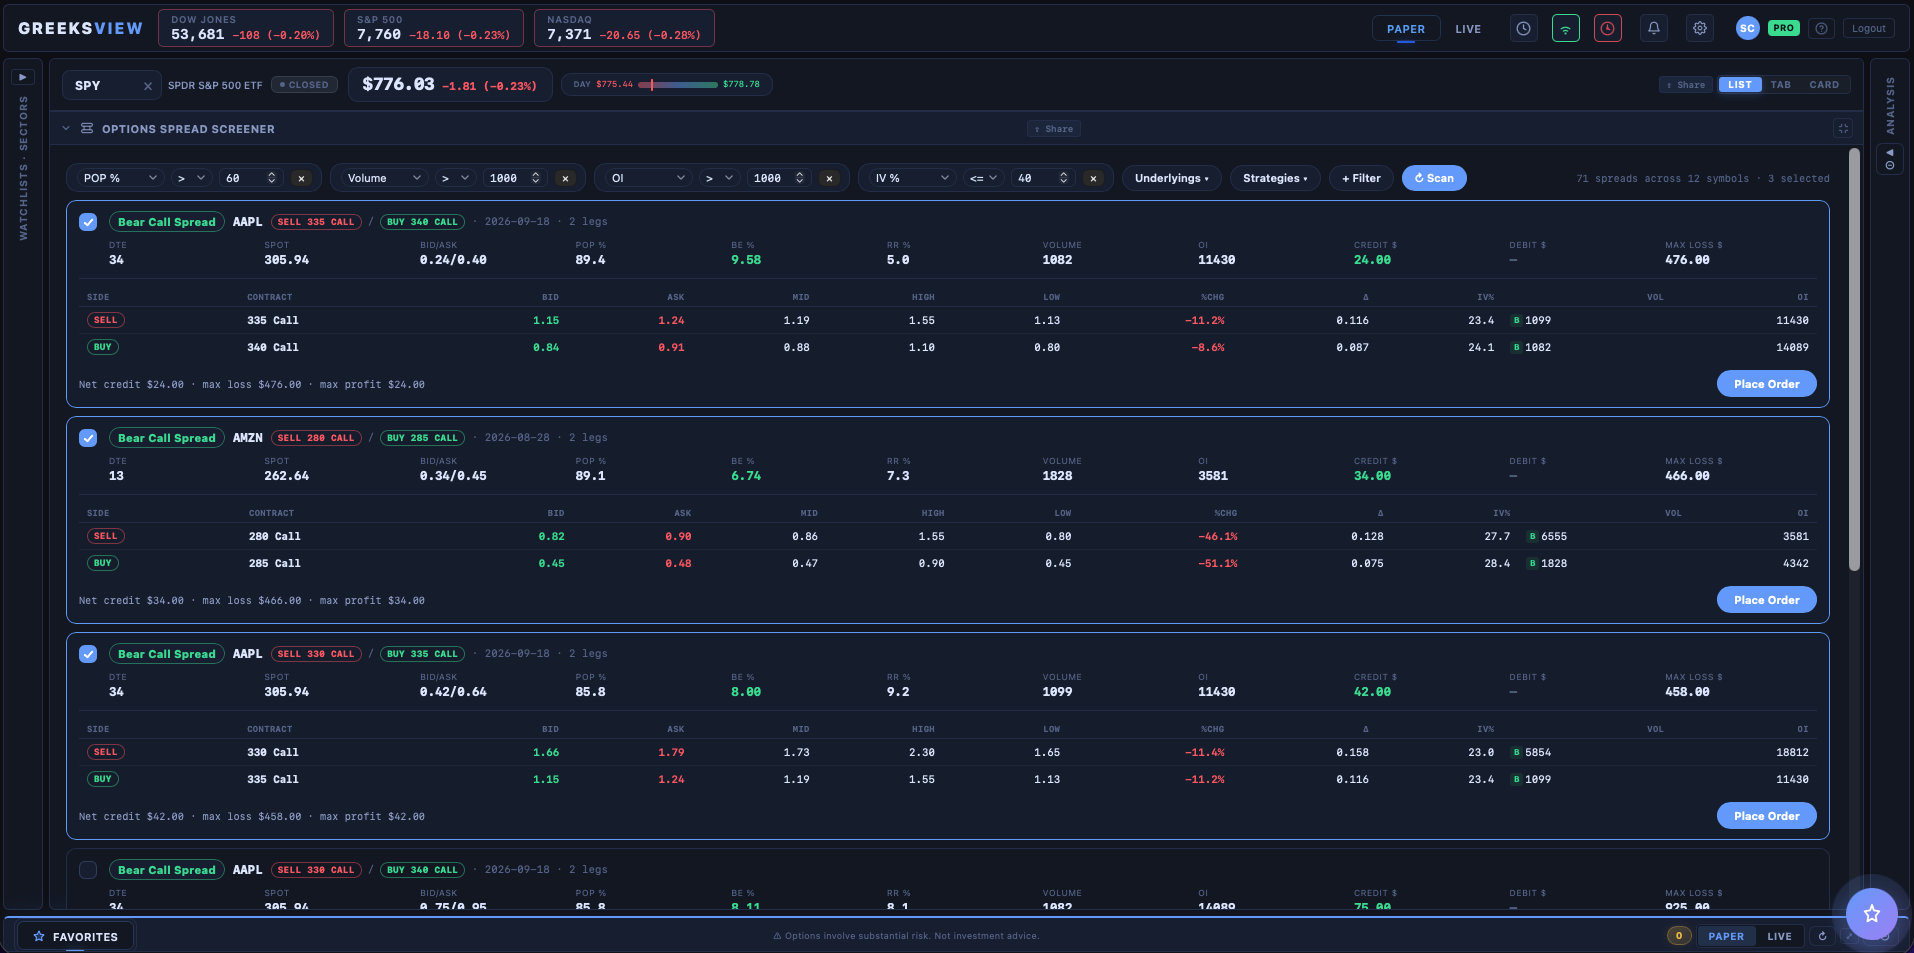Open the IV % <= operator dropdown
The width and height of the screenshot is (1914, 953).
pos(983,178)
